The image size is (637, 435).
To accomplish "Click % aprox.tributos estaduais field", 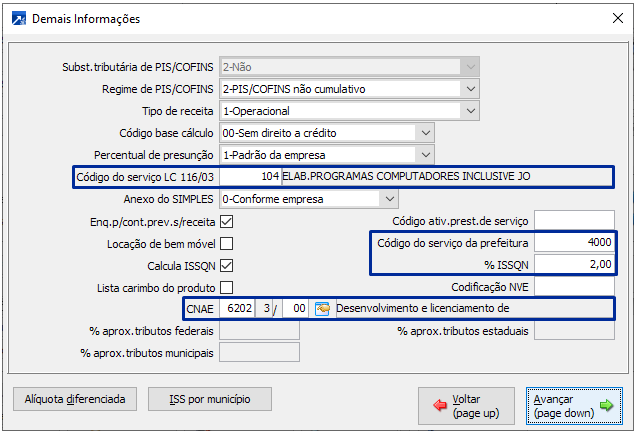I will pos(574,331).
